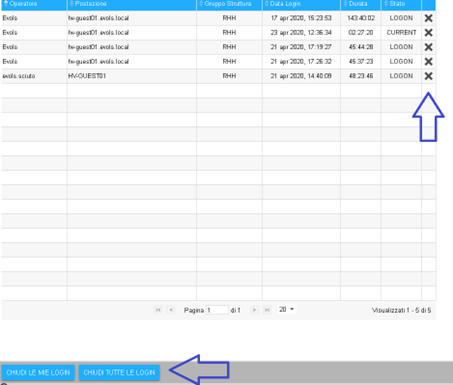Remove login from 21 apr 2020, 17:26:32
The height and width of the screenshot is (385, 453).
(428, 62)
